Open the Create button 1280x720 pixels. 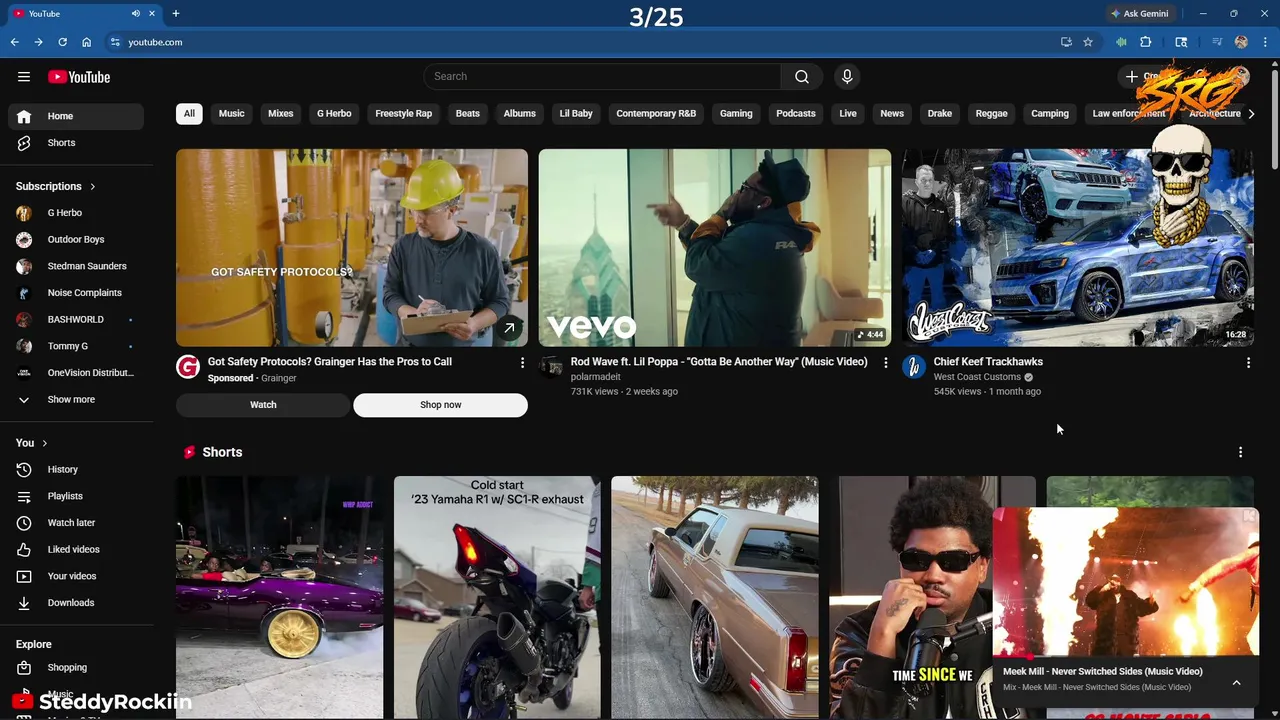click(x=1146, y=77)
